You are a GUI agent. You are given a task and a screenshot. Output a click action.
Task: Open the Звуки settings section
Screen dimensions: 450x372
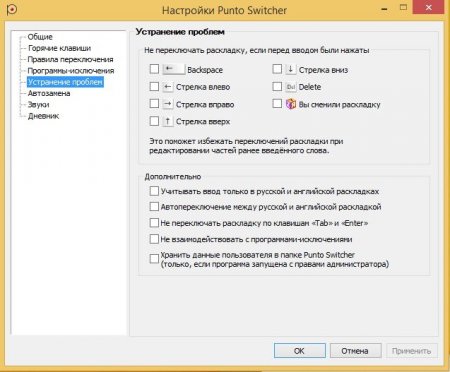(38, 105)
